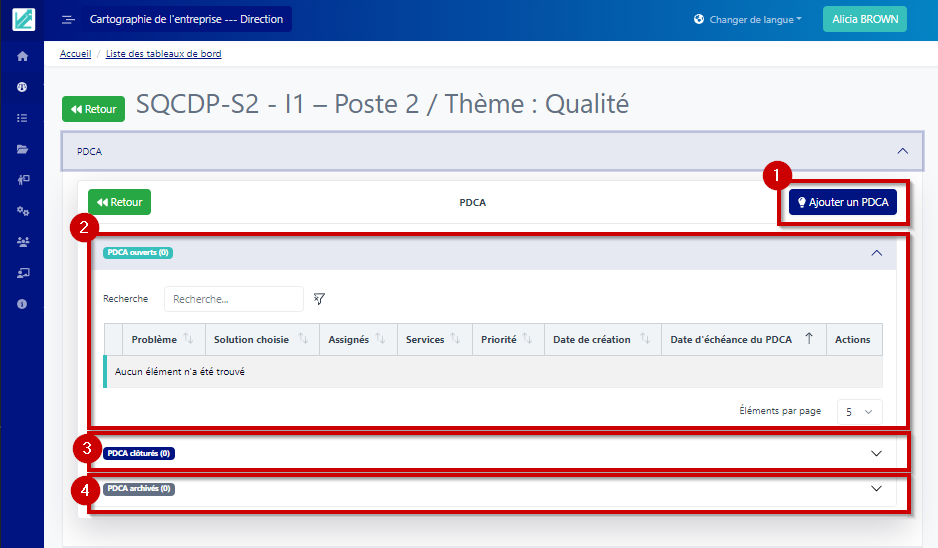Screen dimensions: 938x548
Task: Click the home icon in the sidebar
Action: point(22,56)
